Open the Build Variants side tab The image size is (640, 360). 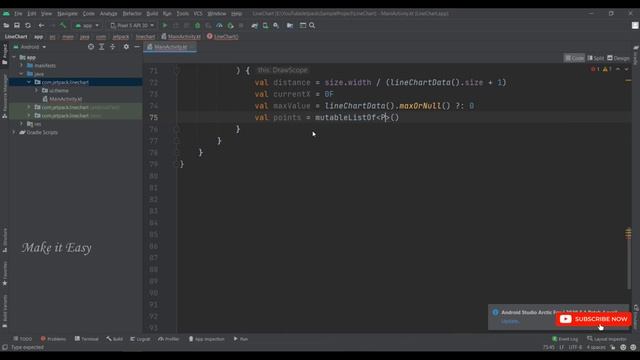4,312
